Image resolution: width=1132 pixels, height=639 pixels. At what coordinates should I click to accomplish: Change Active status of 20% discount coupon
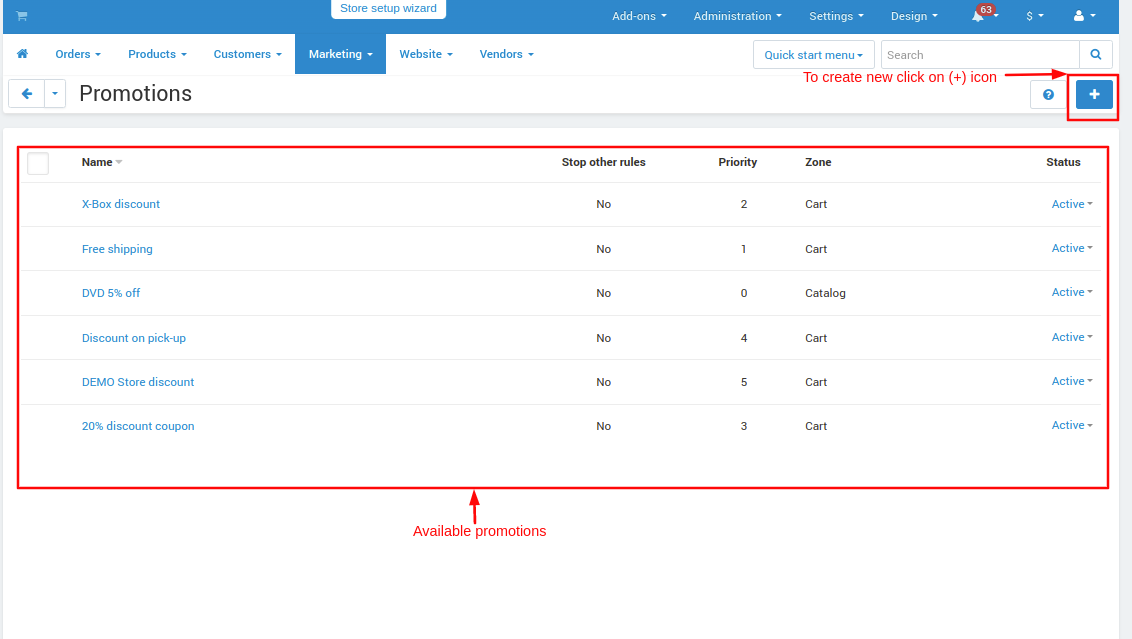point(1071,426)
